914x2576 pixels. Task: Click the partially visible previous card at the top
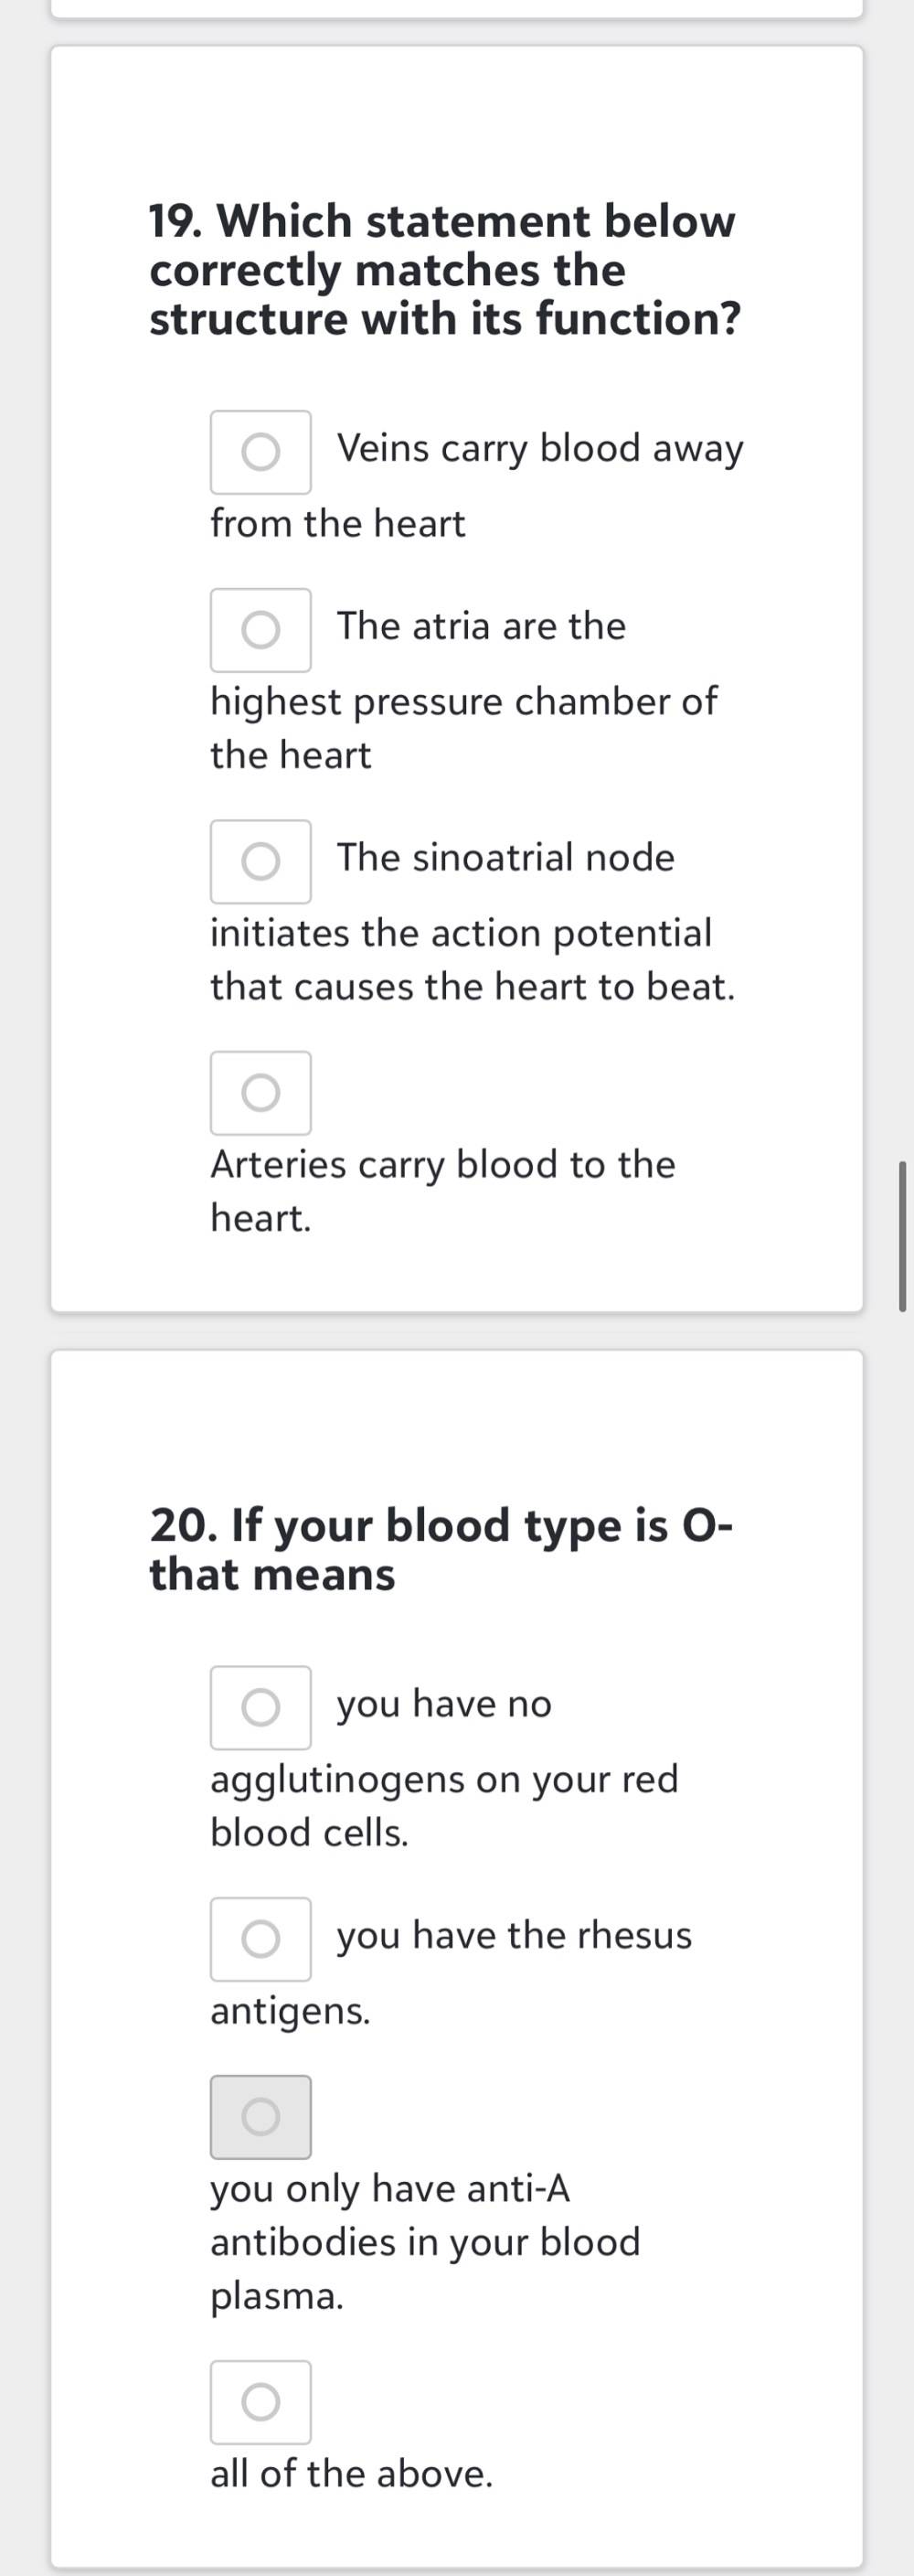[457, 8]
